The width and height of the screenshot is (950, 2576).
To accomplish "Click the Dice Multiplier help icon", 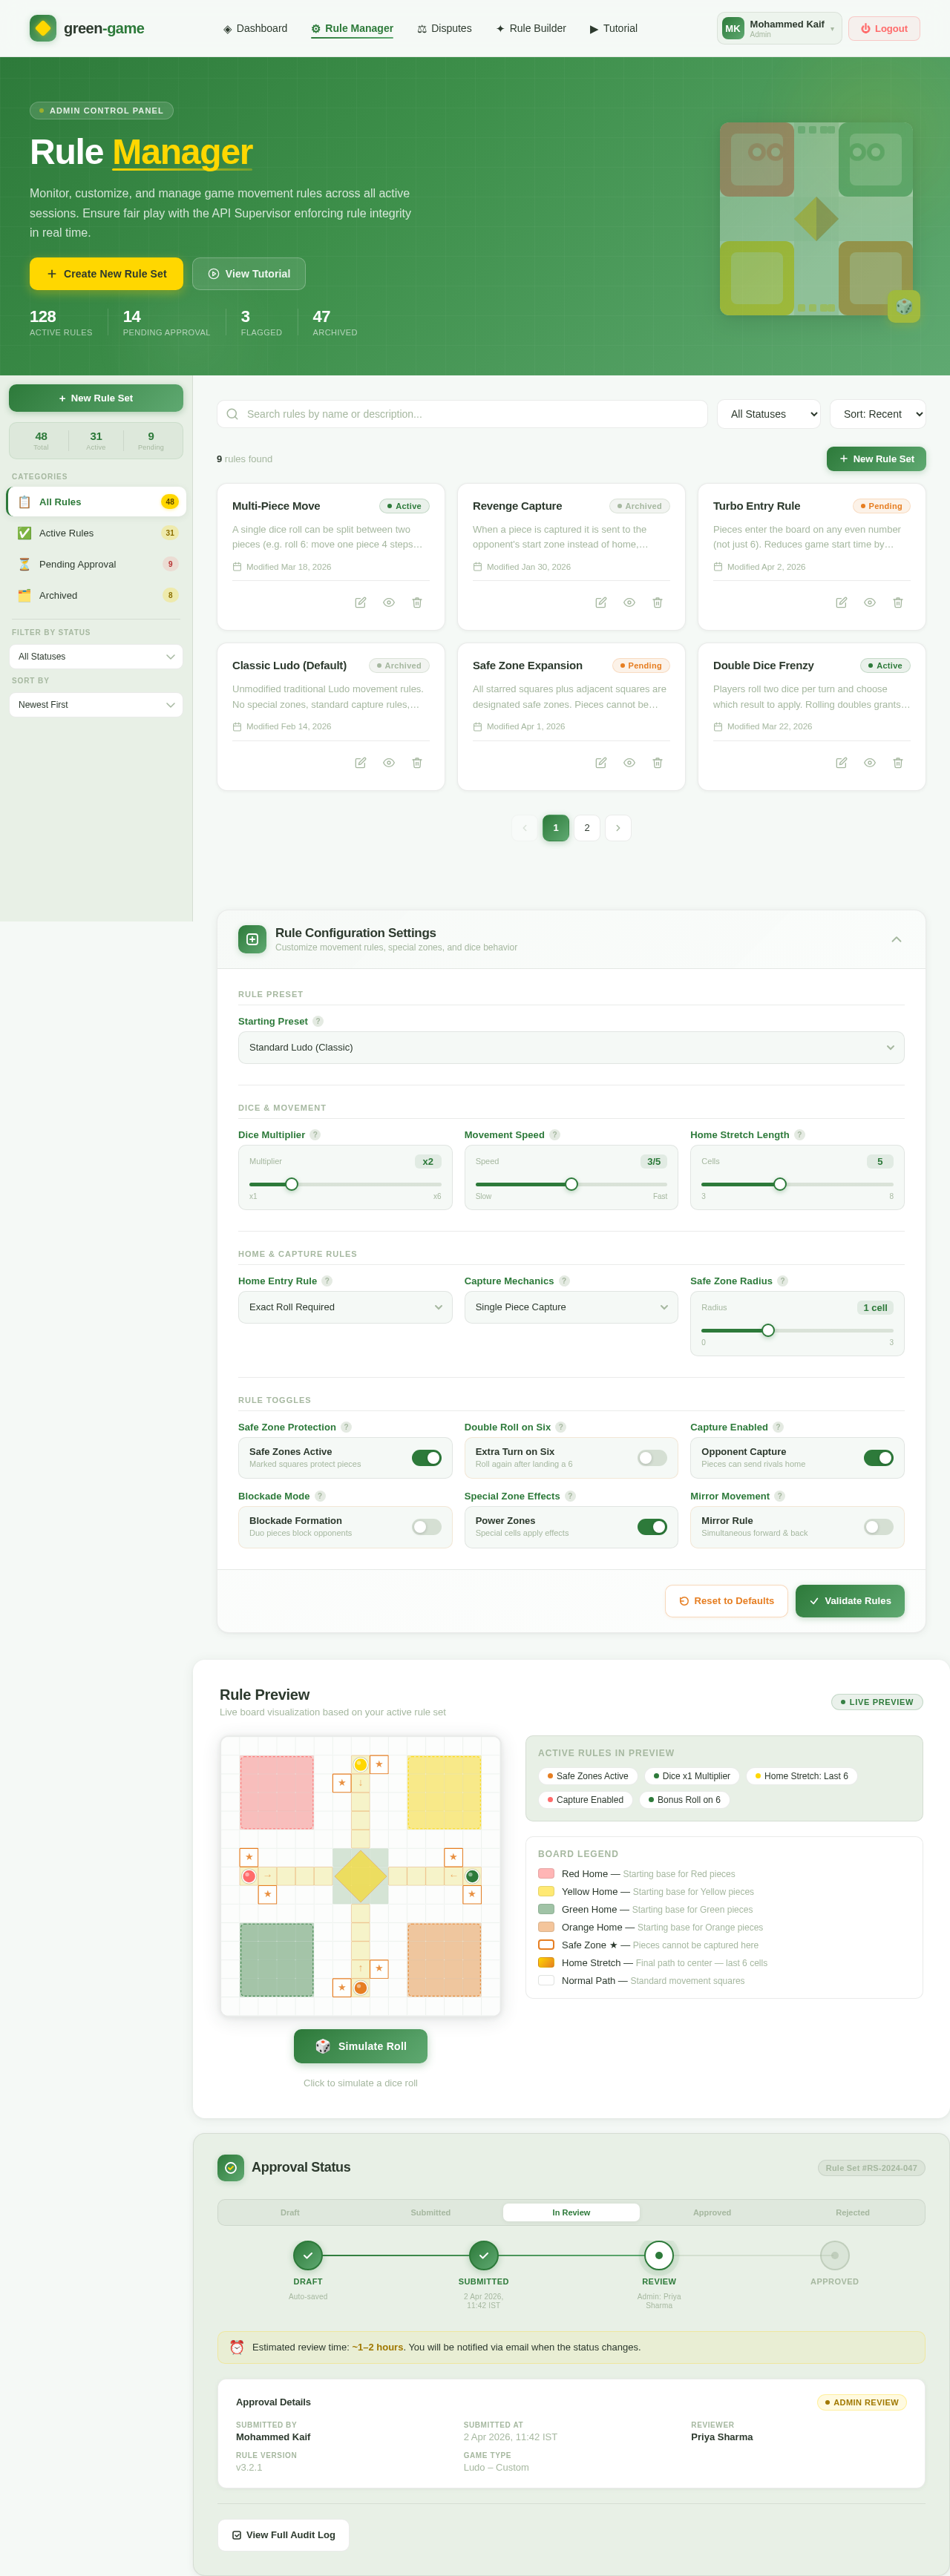I will (315, 1135).
